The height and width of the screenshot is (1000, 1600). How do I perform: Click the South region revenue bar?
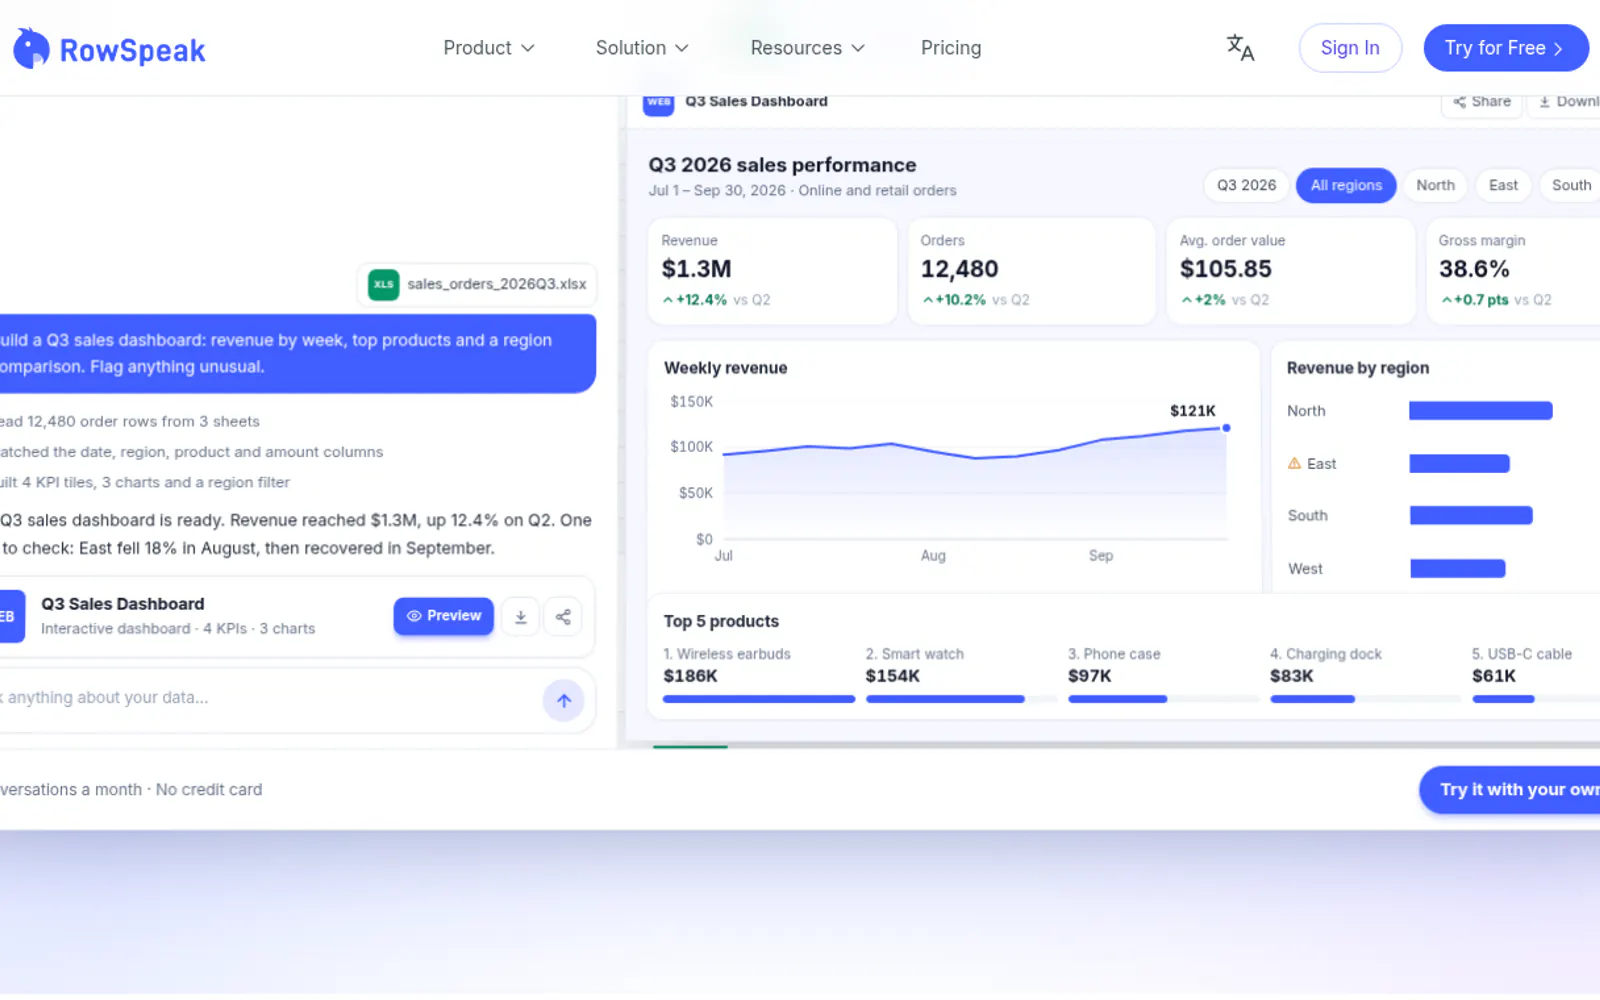coord(1471,516)
